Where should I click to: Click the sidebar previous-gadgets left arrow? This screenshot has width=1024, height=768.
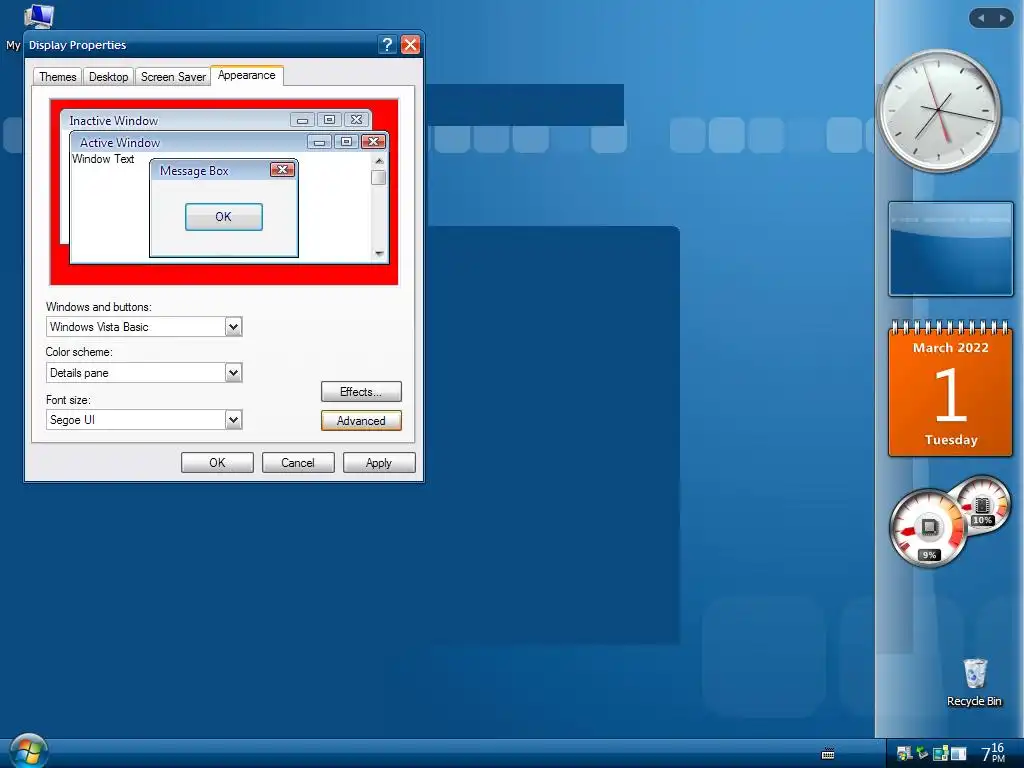[x=981, y=18]
